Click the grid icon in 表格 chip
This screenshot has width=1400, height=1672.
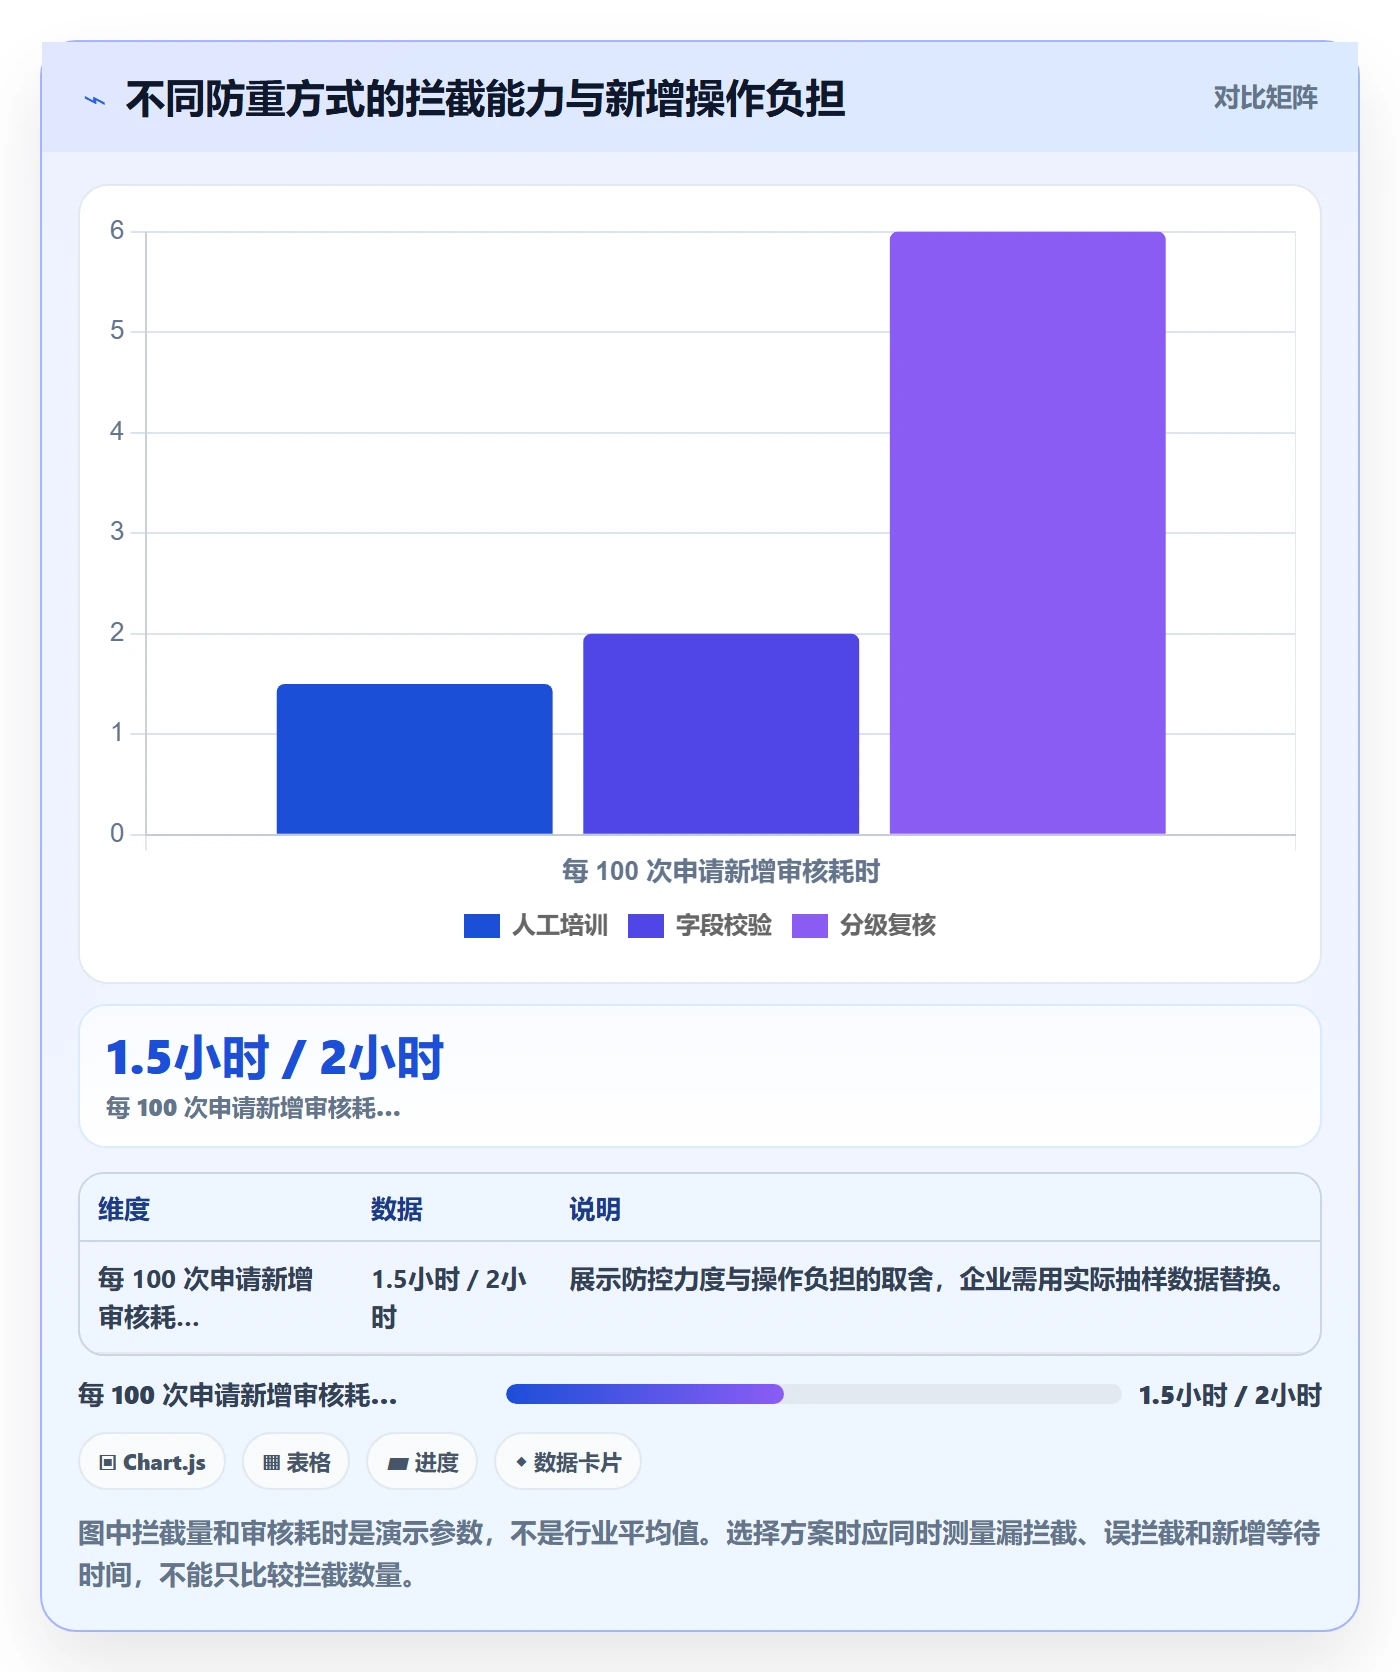coord(271,1463)
